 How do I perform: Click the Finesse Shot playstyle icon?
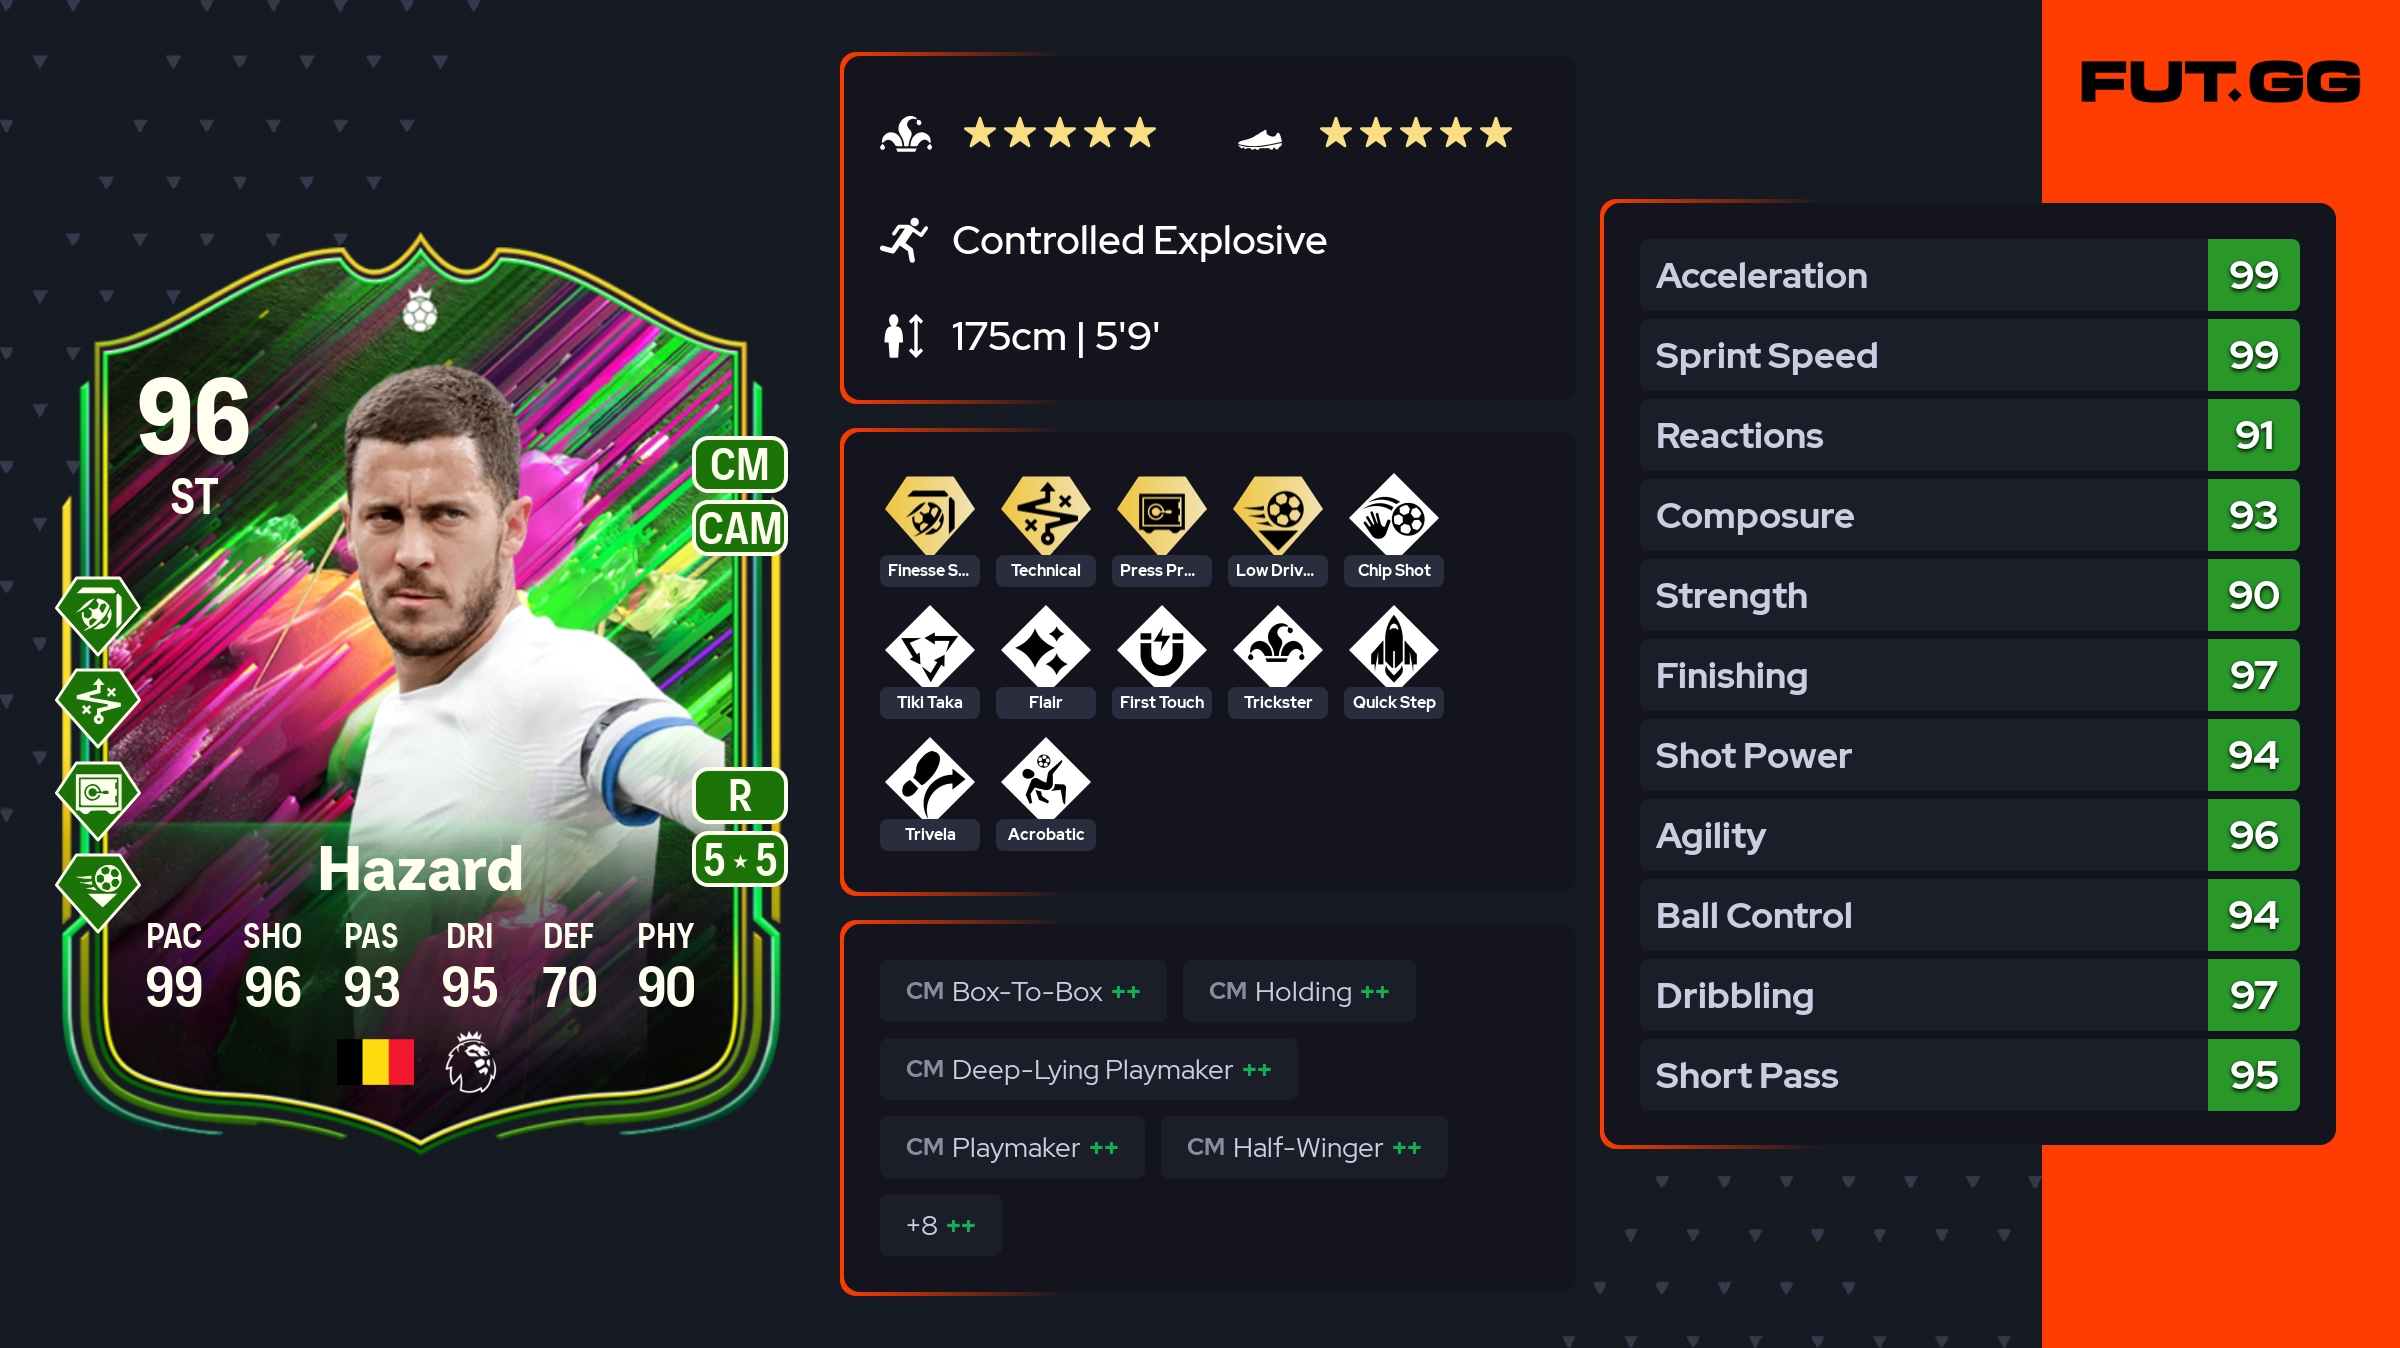929,514
